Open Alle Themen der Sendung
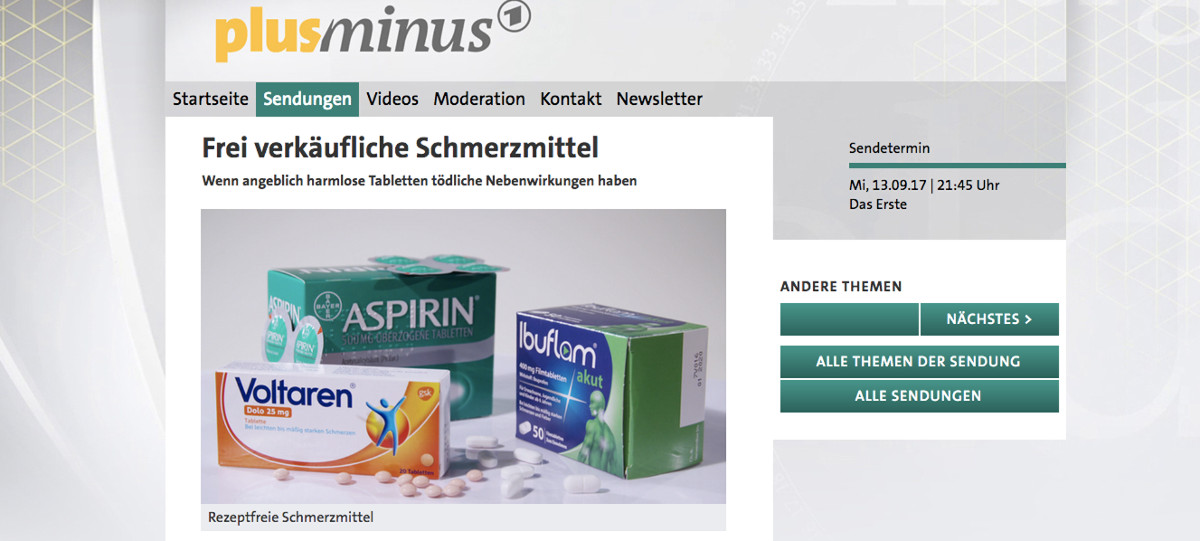The width and height of the screenshot is (1200, 541). (918, 361)
